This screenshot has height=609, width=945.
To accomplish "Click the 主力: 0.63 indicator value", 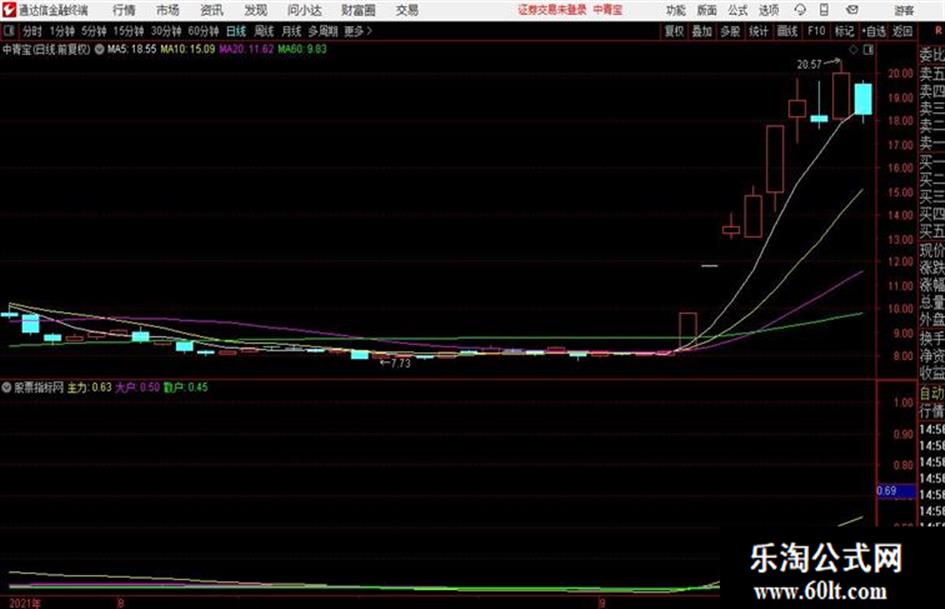I will (89, 387).
